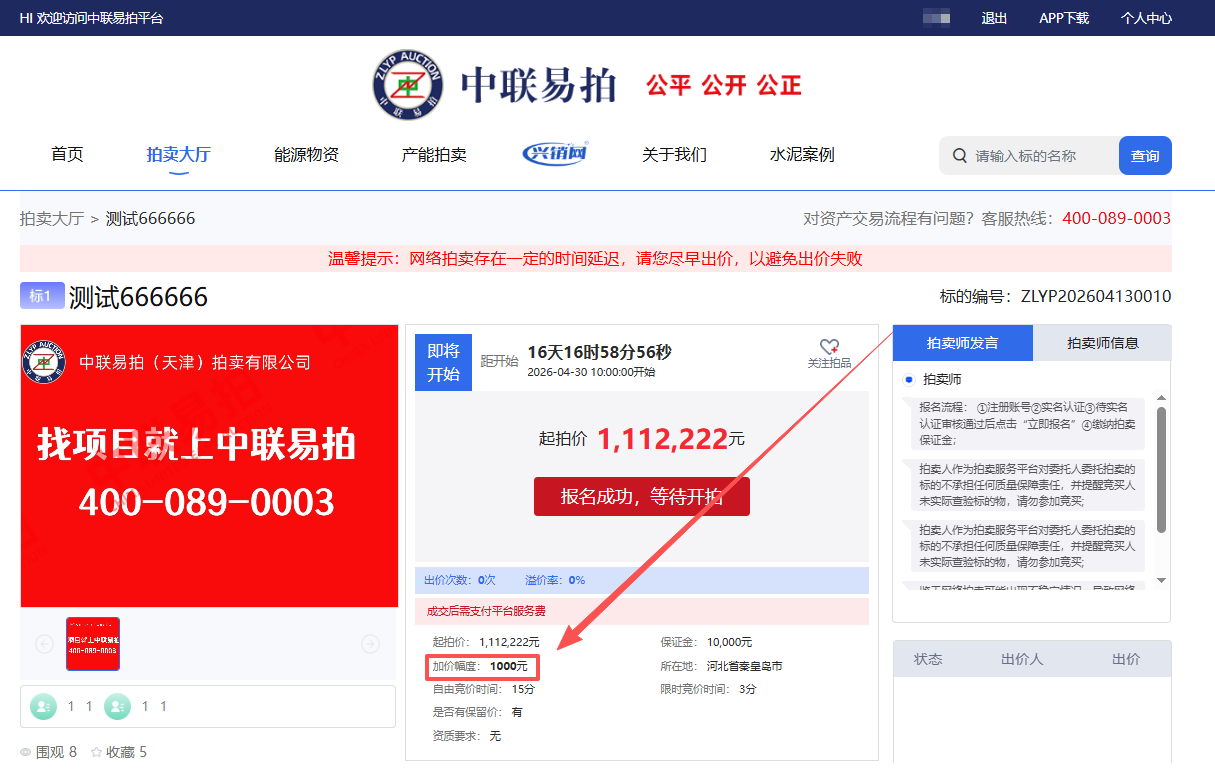Click 退出 link in top bar
Screen dimensions: 1215x781
(x=994, y=18)
